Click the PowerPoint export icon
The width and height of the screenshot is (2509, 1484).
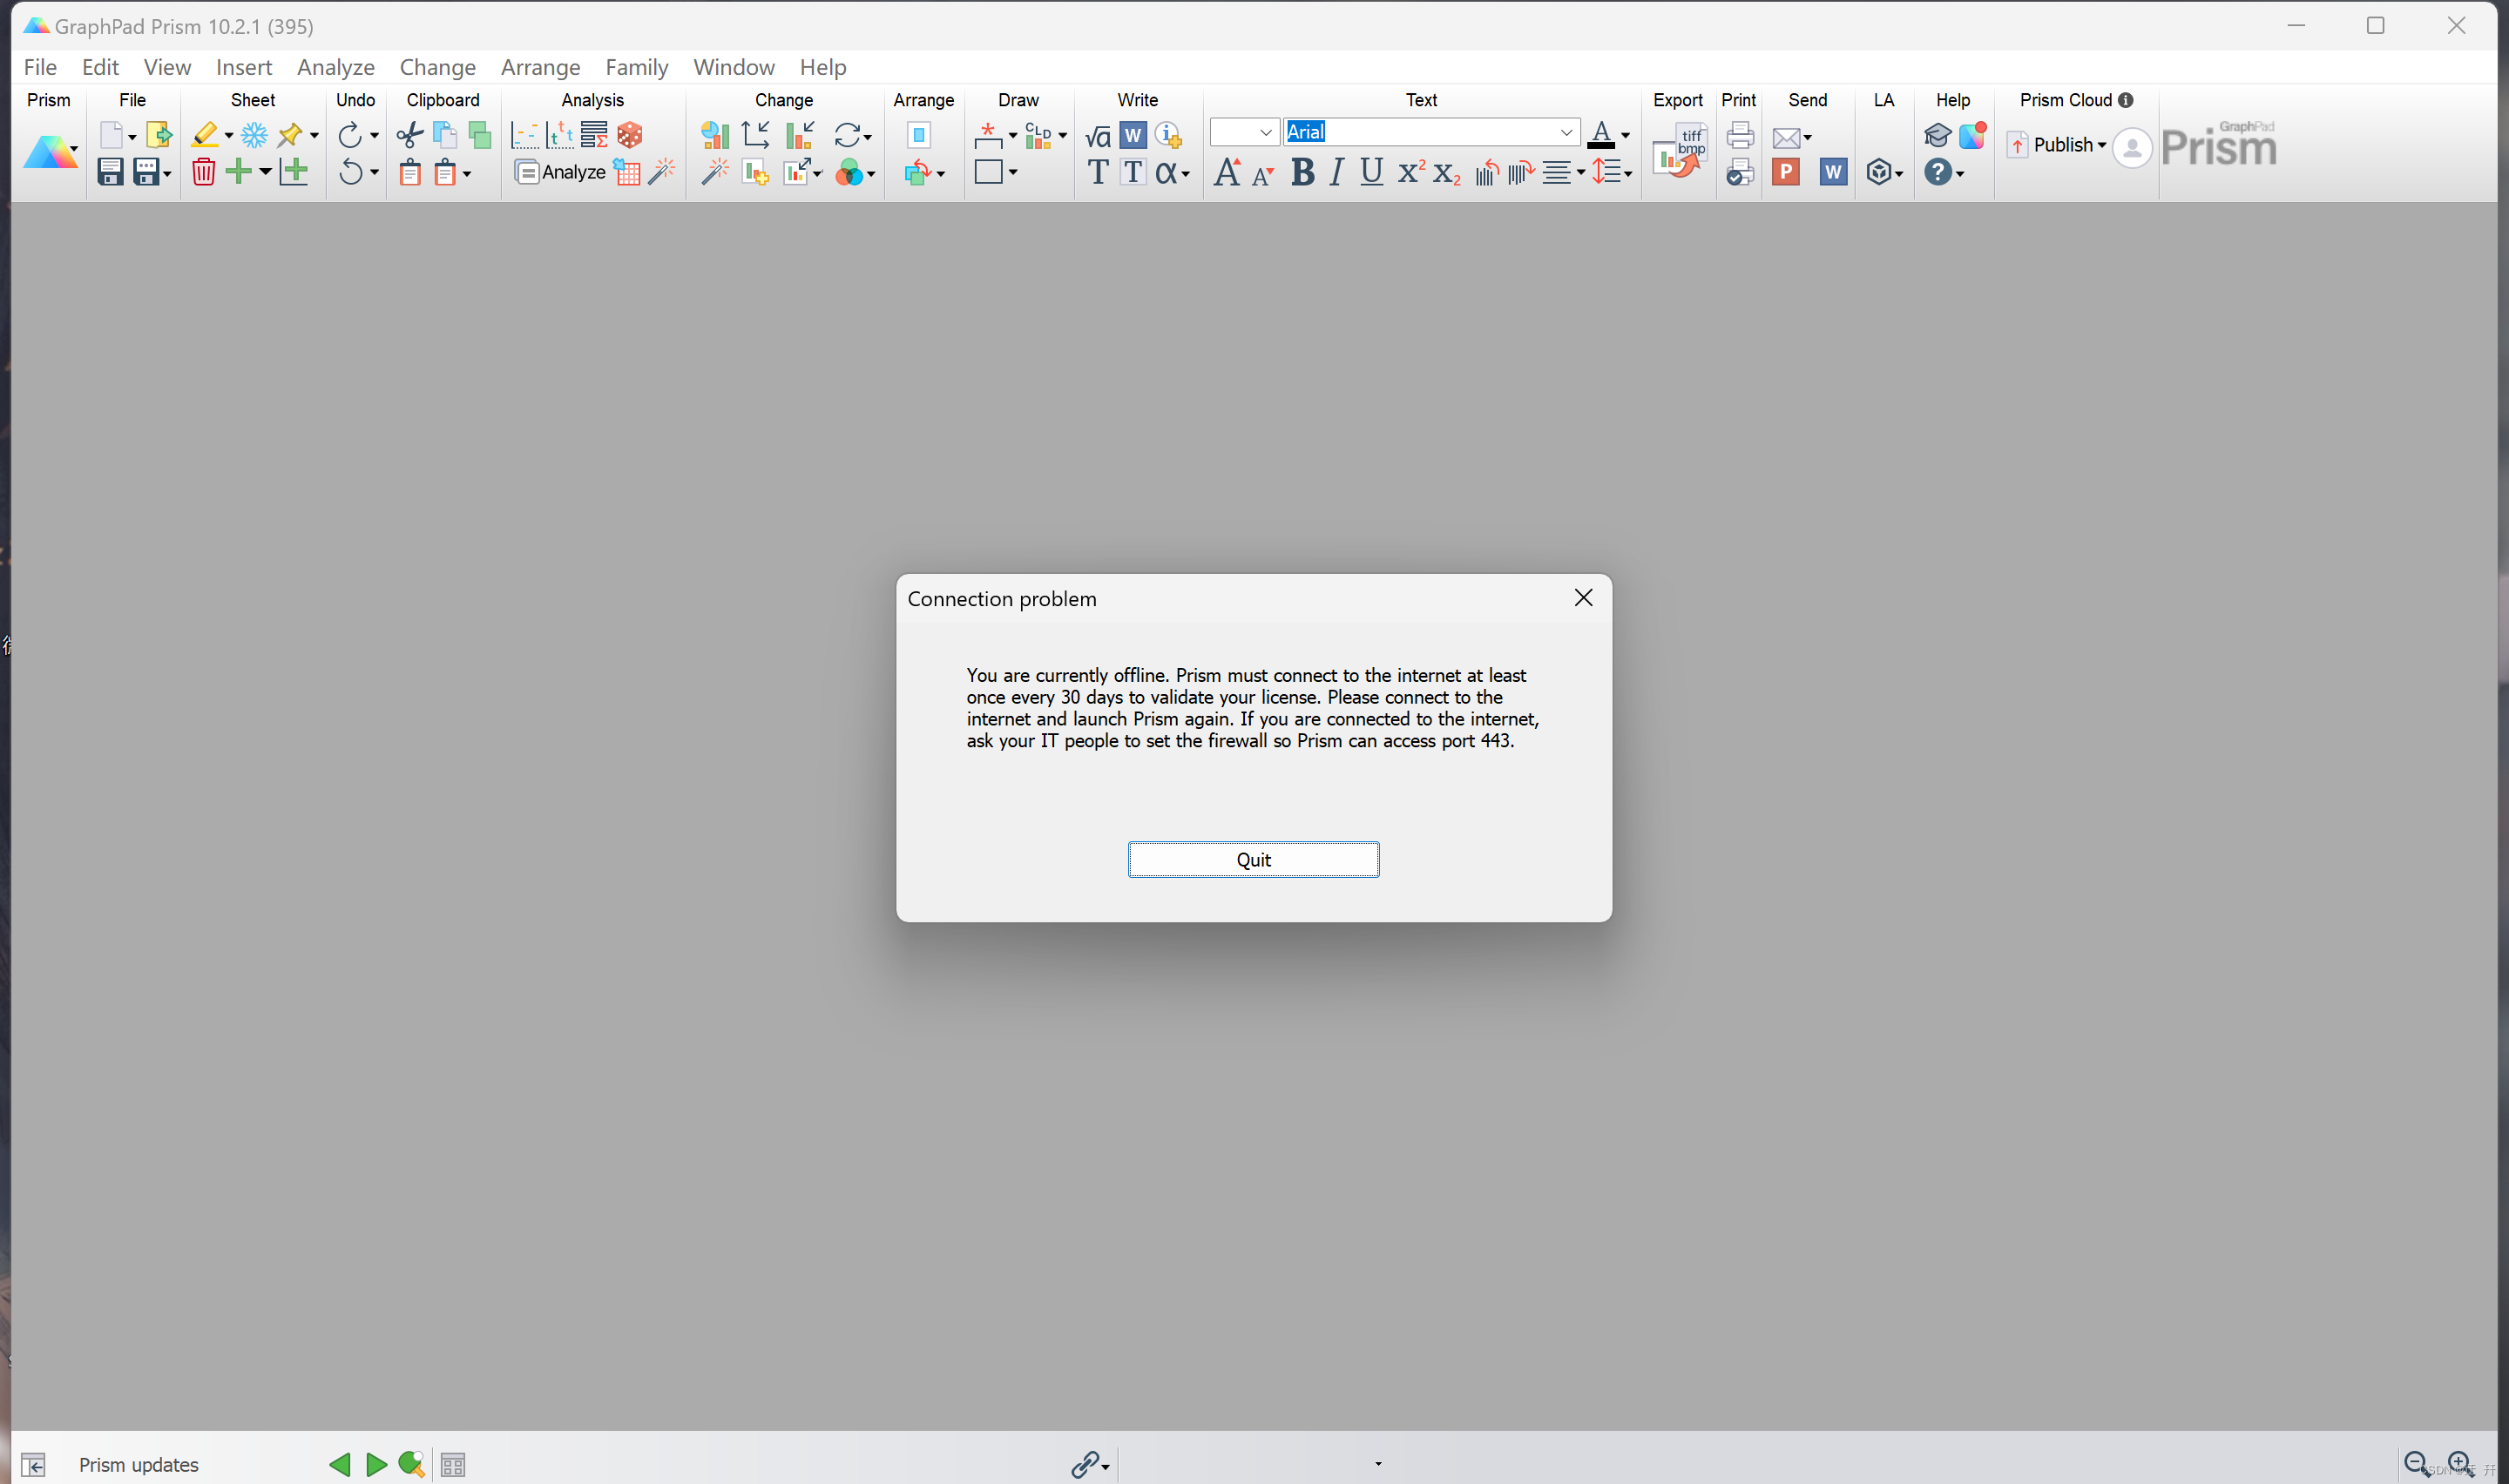click(1792, 172)
